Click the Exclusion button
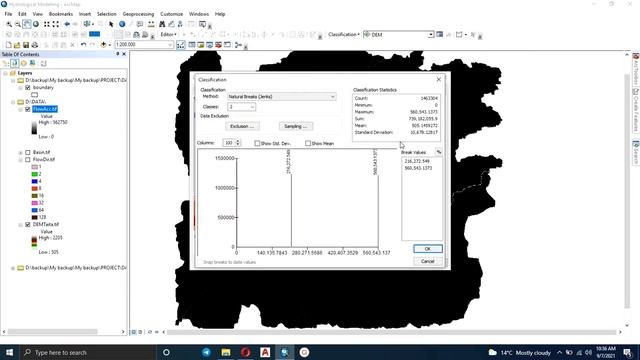 point(242,127)
